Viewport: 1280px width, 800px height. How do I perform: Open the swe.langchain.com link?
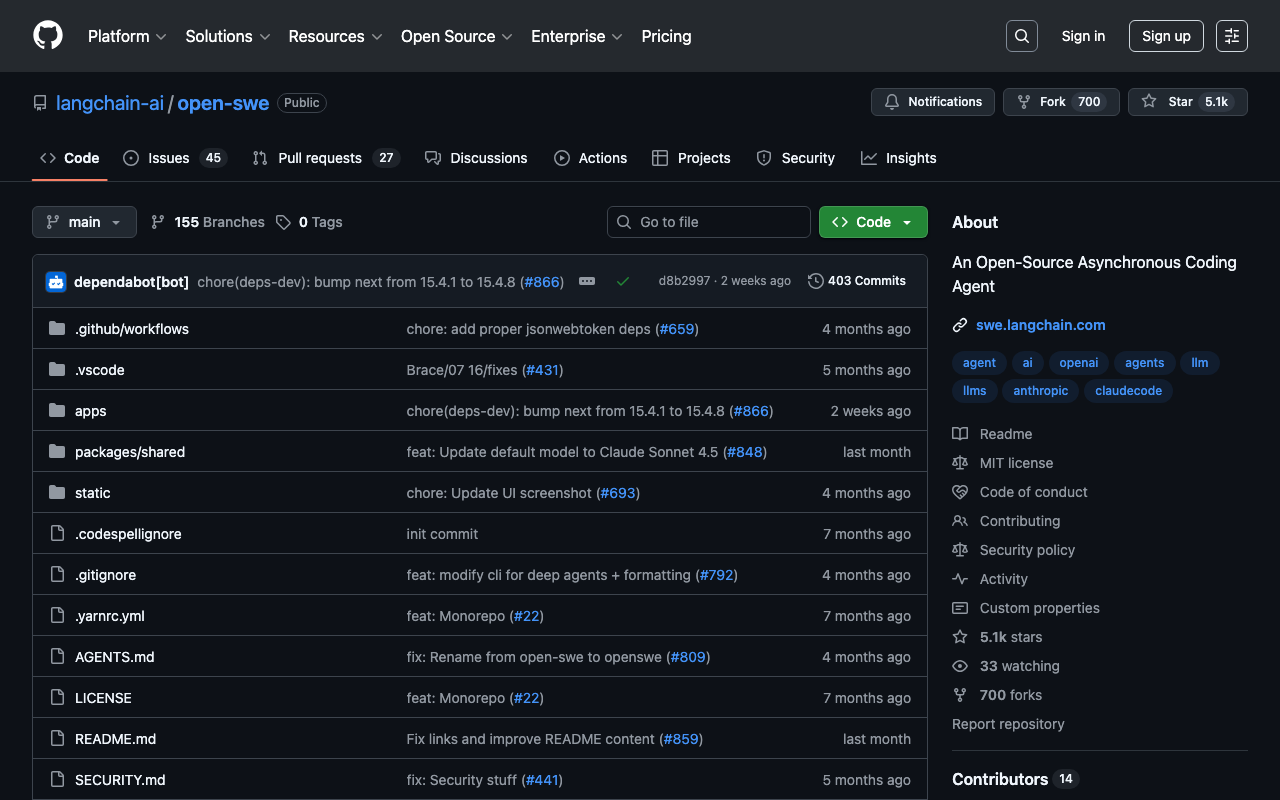click(1040, 325)
